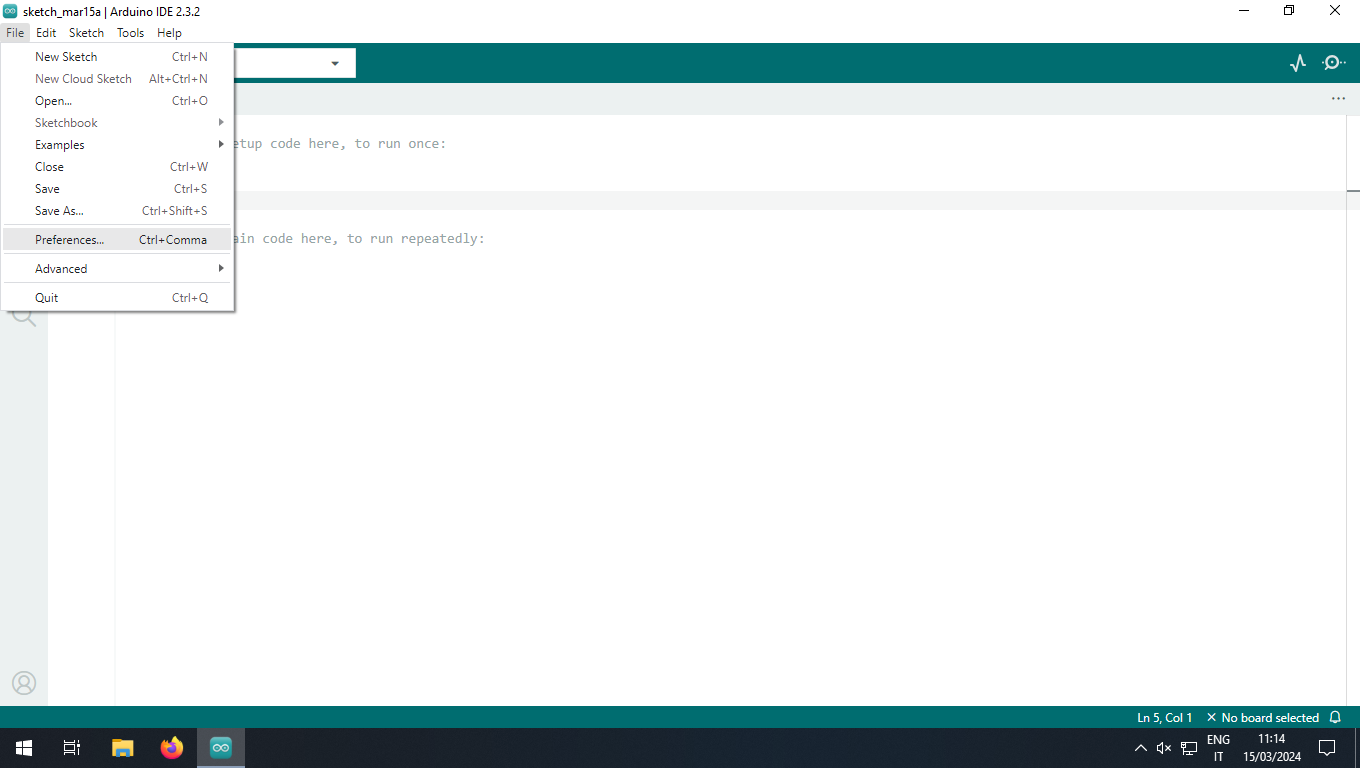Click 'Ln 5, Col 1' cursor position

click(x=1164, y=717)
